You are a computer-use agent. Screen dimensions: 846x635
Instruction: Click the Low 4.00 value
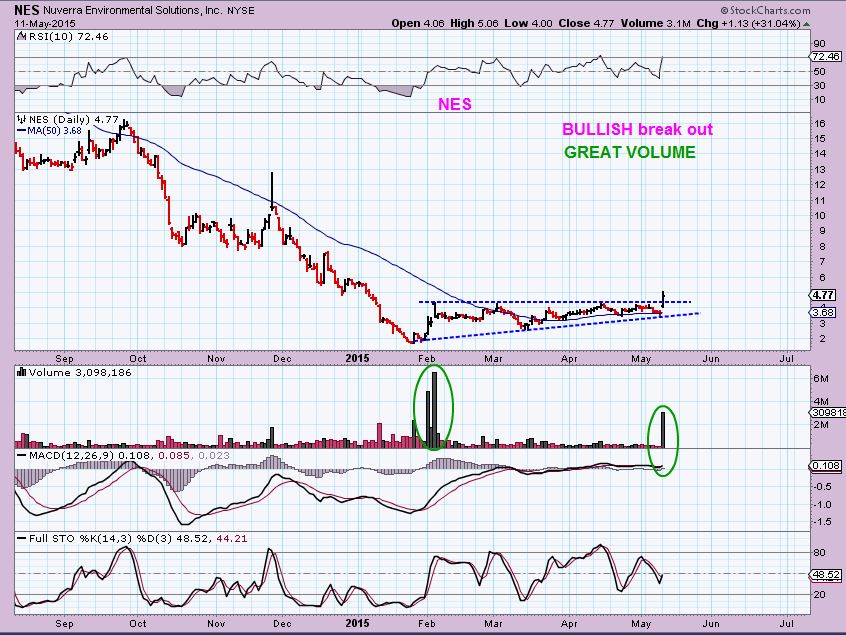(529, 23)
